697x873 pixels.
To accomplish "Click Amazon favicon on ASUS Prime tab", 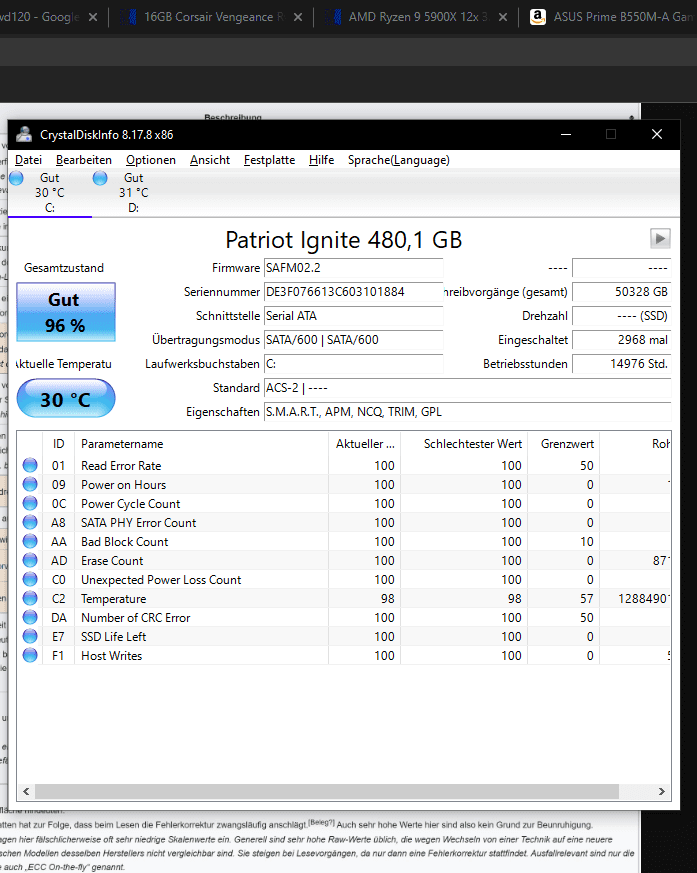I will [x=537, y=17].
